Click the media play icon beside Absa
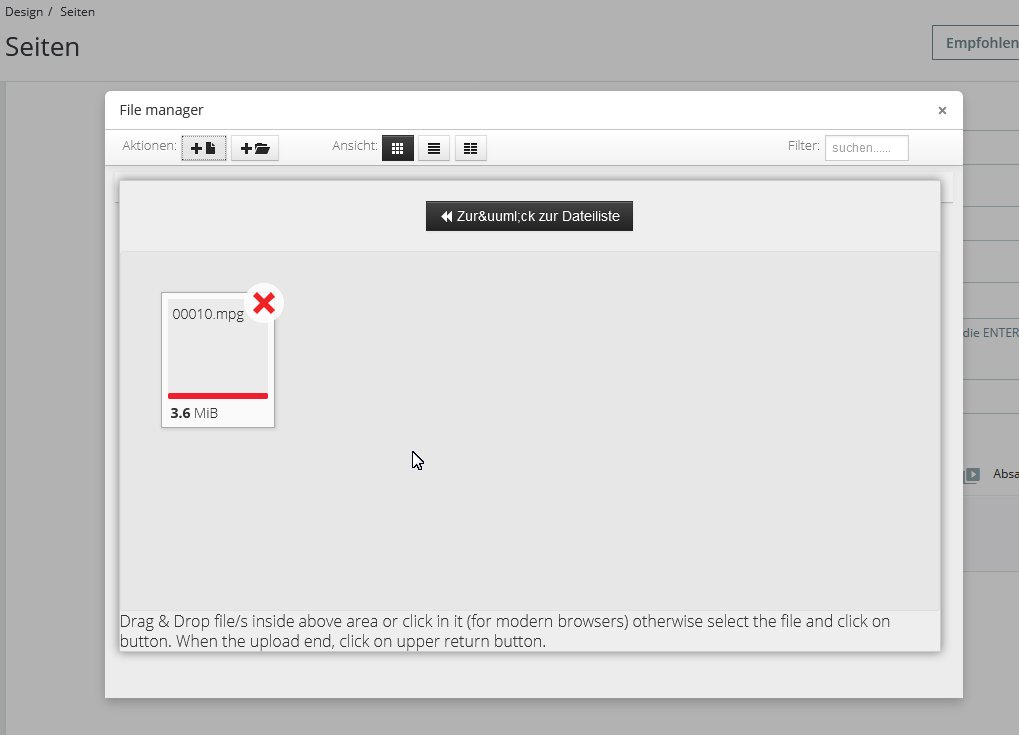1019x735 pixels. click(x=972, y=475)
